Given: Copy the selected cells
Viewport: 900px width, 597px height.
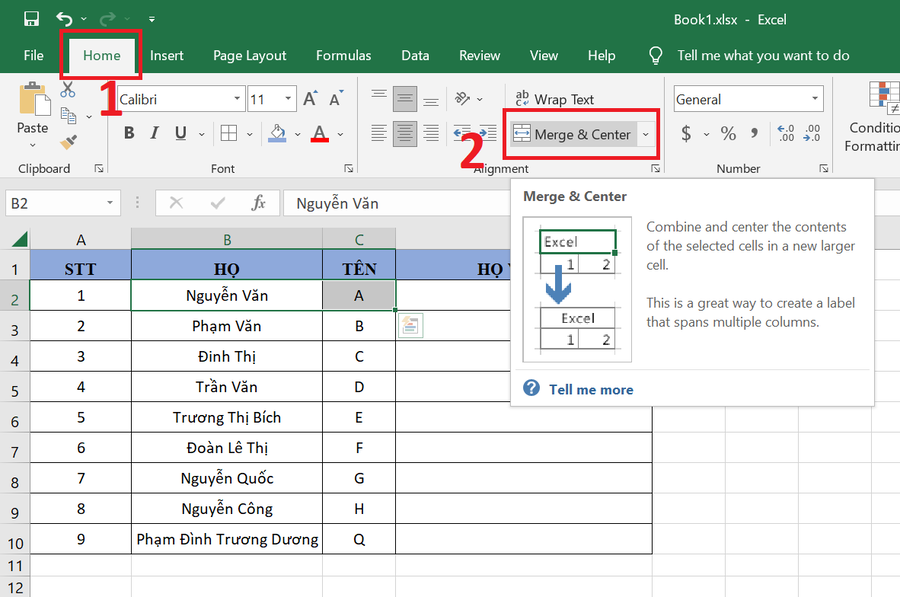Looking at the screenshot, I should coord(69,115).
